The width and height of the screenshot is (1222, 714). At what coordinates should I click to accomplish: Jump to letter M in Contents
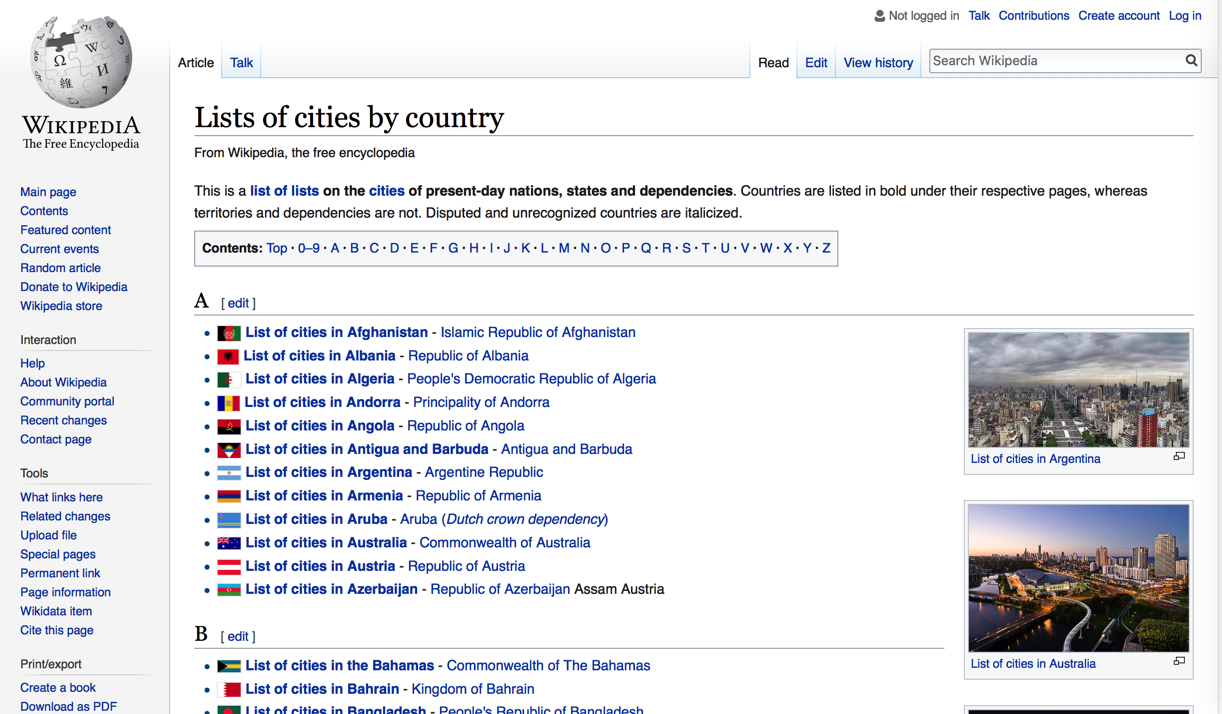564,248
